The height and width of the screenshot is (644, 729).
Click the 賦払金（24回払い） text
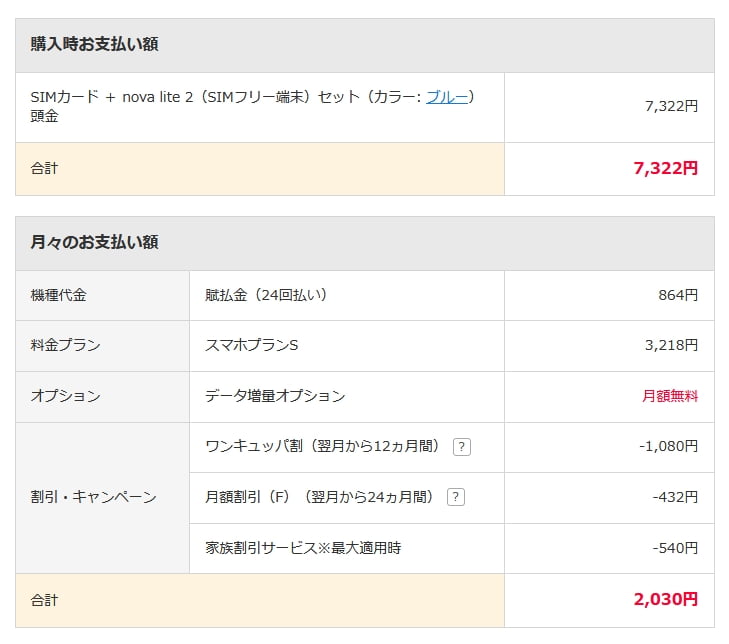pos(266,295)
